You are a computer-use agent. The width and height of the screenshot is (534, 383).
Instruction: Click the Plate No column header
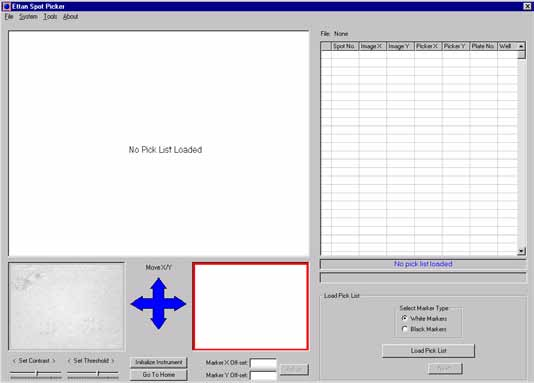pyautogui.click(x=483, y=46)
